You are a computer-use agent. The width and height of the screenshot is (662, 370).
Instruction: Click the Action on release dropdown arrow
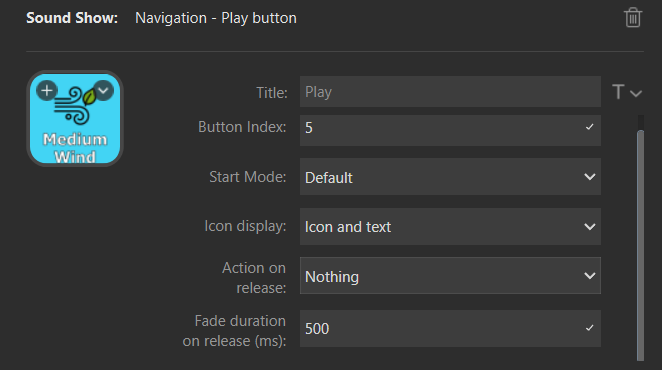(x=590, y=276)
